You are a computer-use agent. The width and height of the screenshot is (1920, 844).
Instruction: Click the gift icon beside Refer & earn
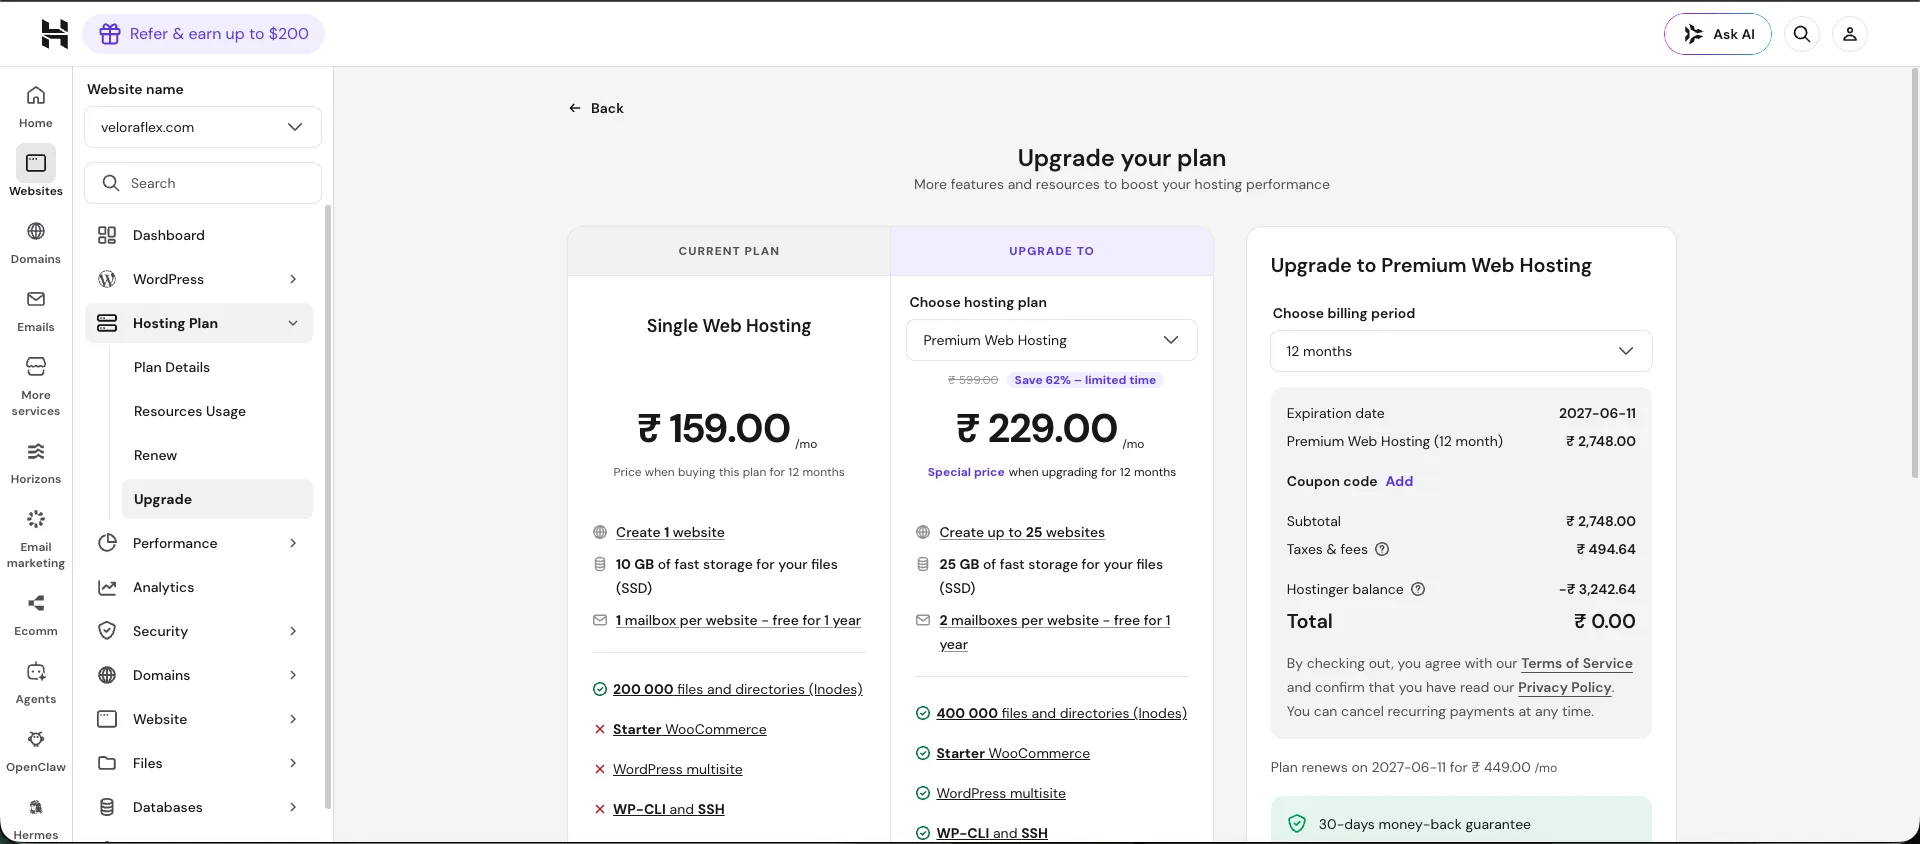(110, 34)
